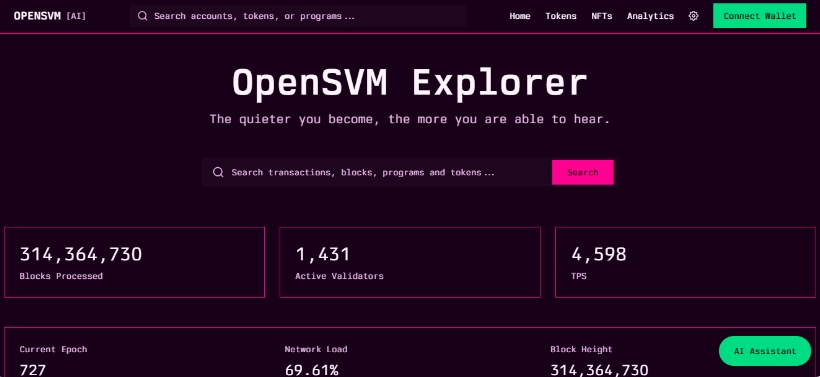Viewport: 820px width, 377px height.
Task: Click the OPENSVM logo
Action: click(x=37, y=16)
